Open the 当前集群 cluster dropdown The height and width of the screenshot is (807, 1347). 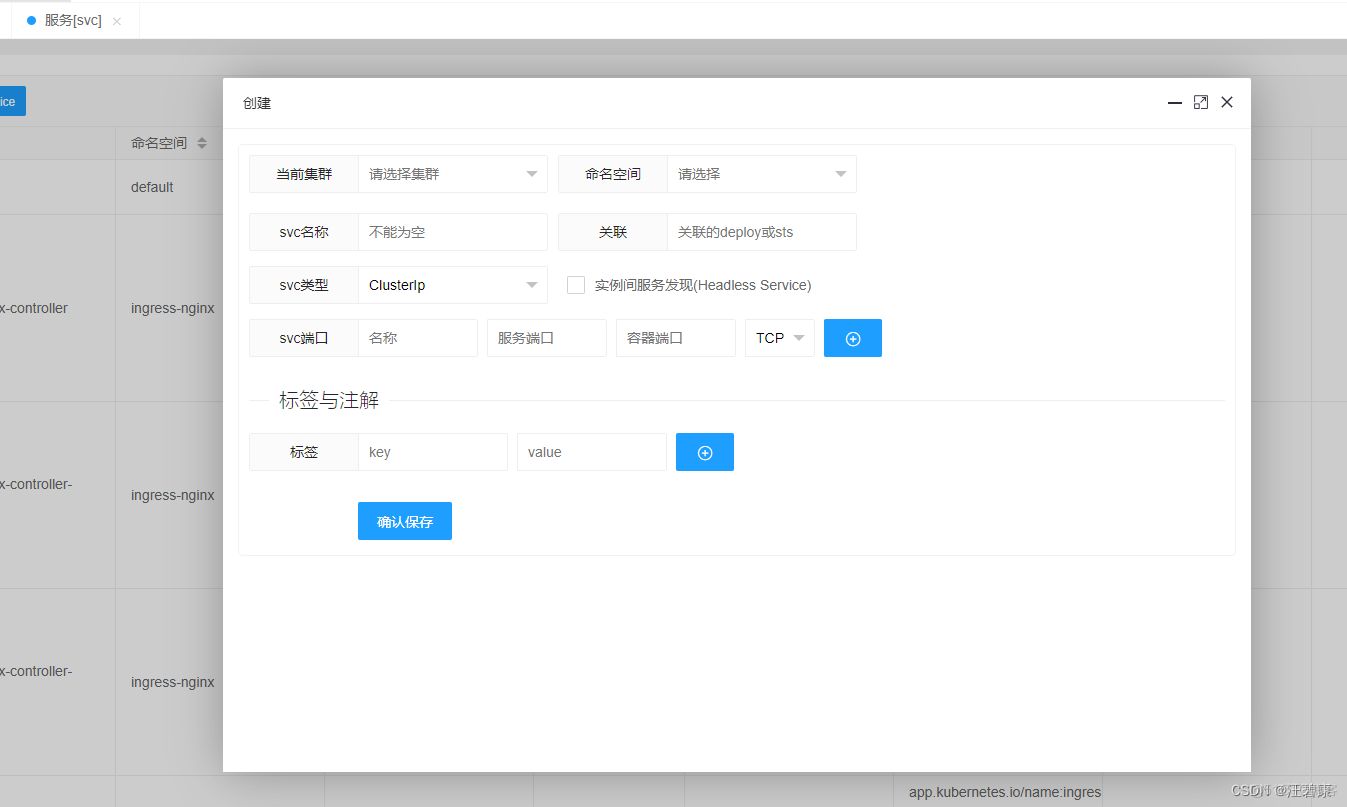pos(453,174)
